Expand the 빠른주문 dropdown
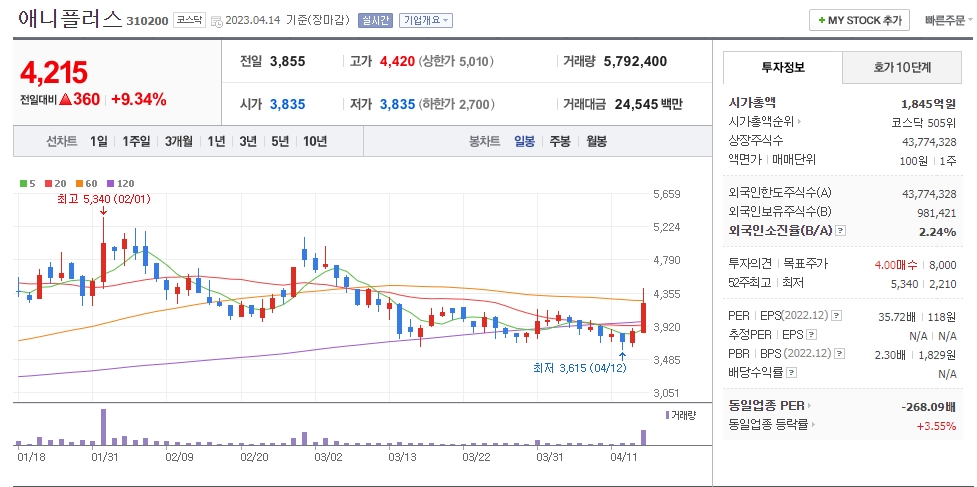 coord(949,20)
